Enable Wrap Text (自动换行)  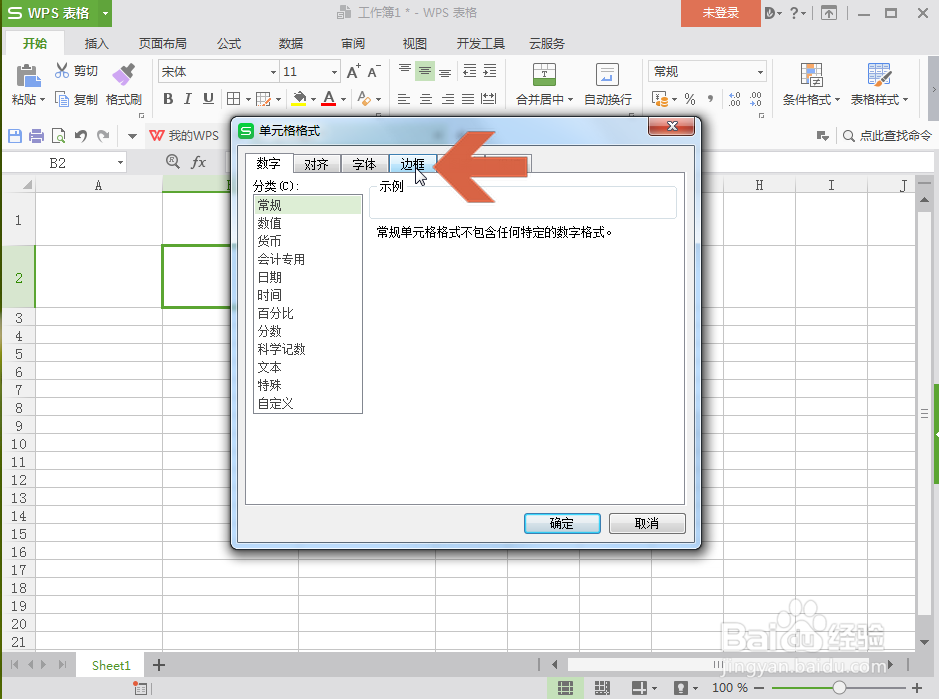(x=606, y=84)
